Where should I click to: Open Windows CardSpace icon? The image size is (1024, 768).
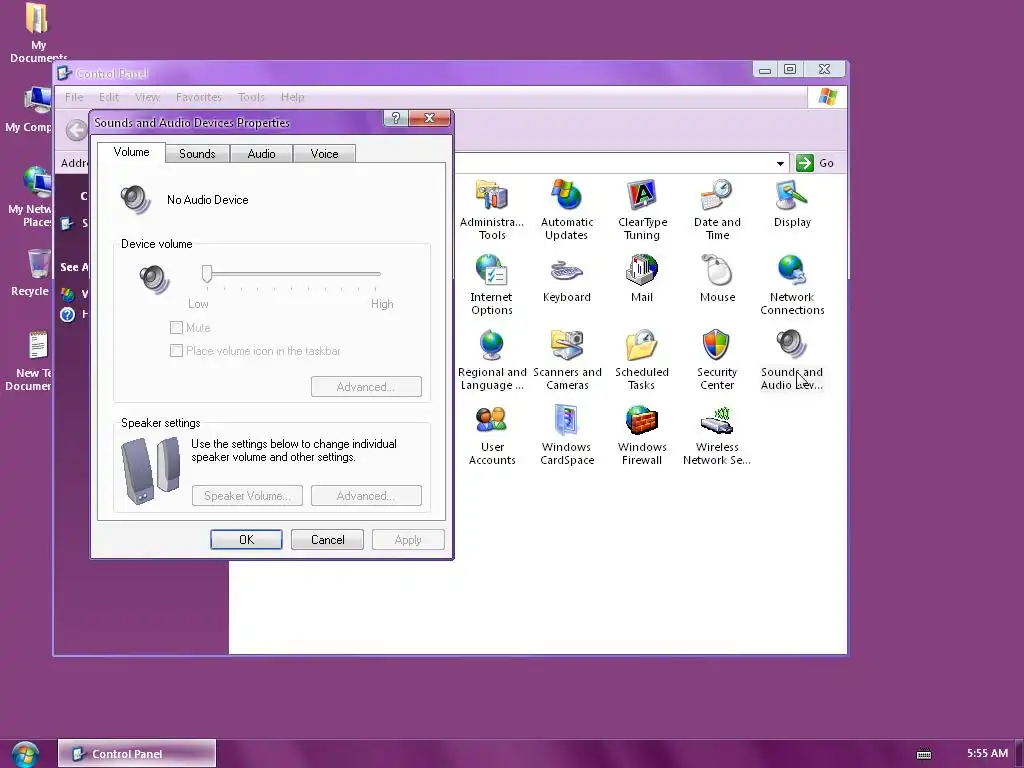click(567, 435)
